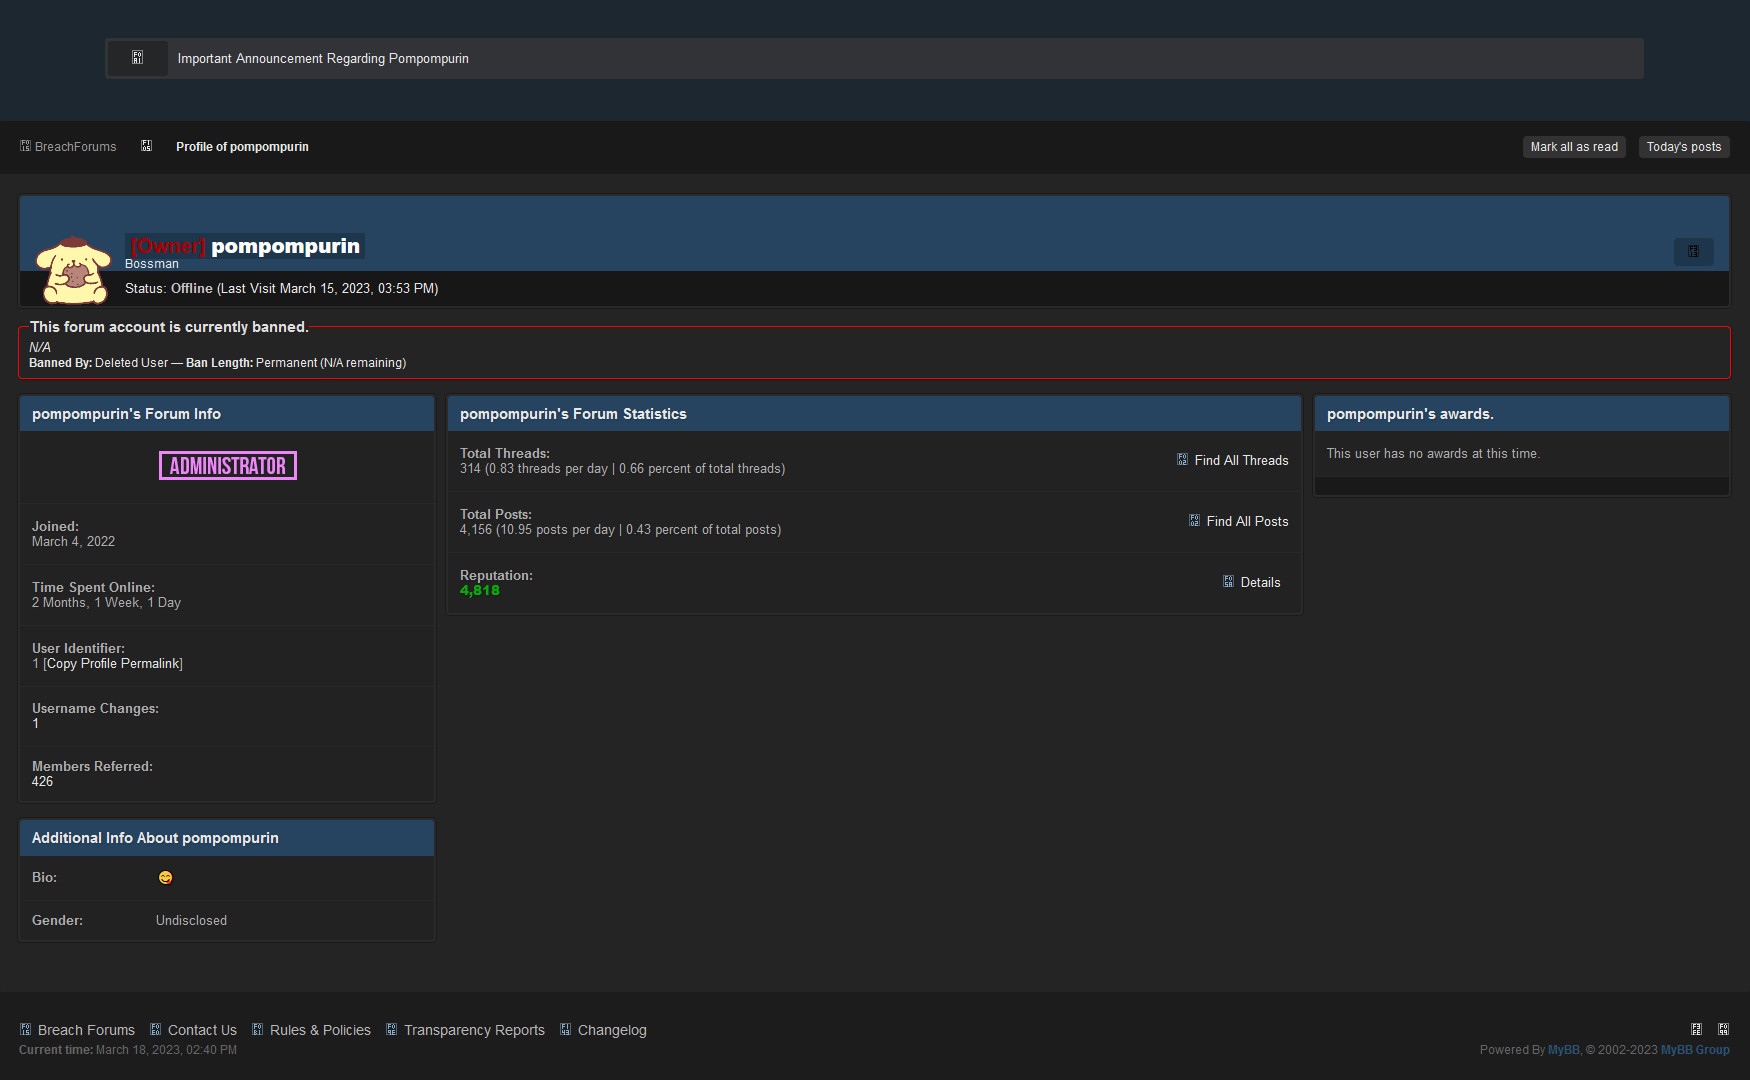Click Profile of pompompurin breadcrumb text
The image size is (1750, 1080).
[242, 147]
